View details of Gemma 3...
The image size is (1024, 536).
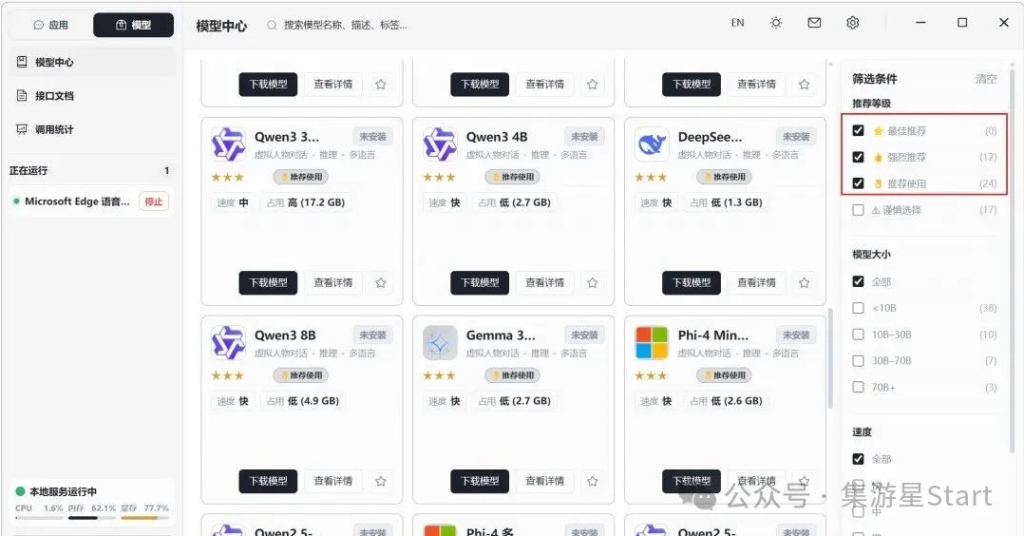(545, 481)
